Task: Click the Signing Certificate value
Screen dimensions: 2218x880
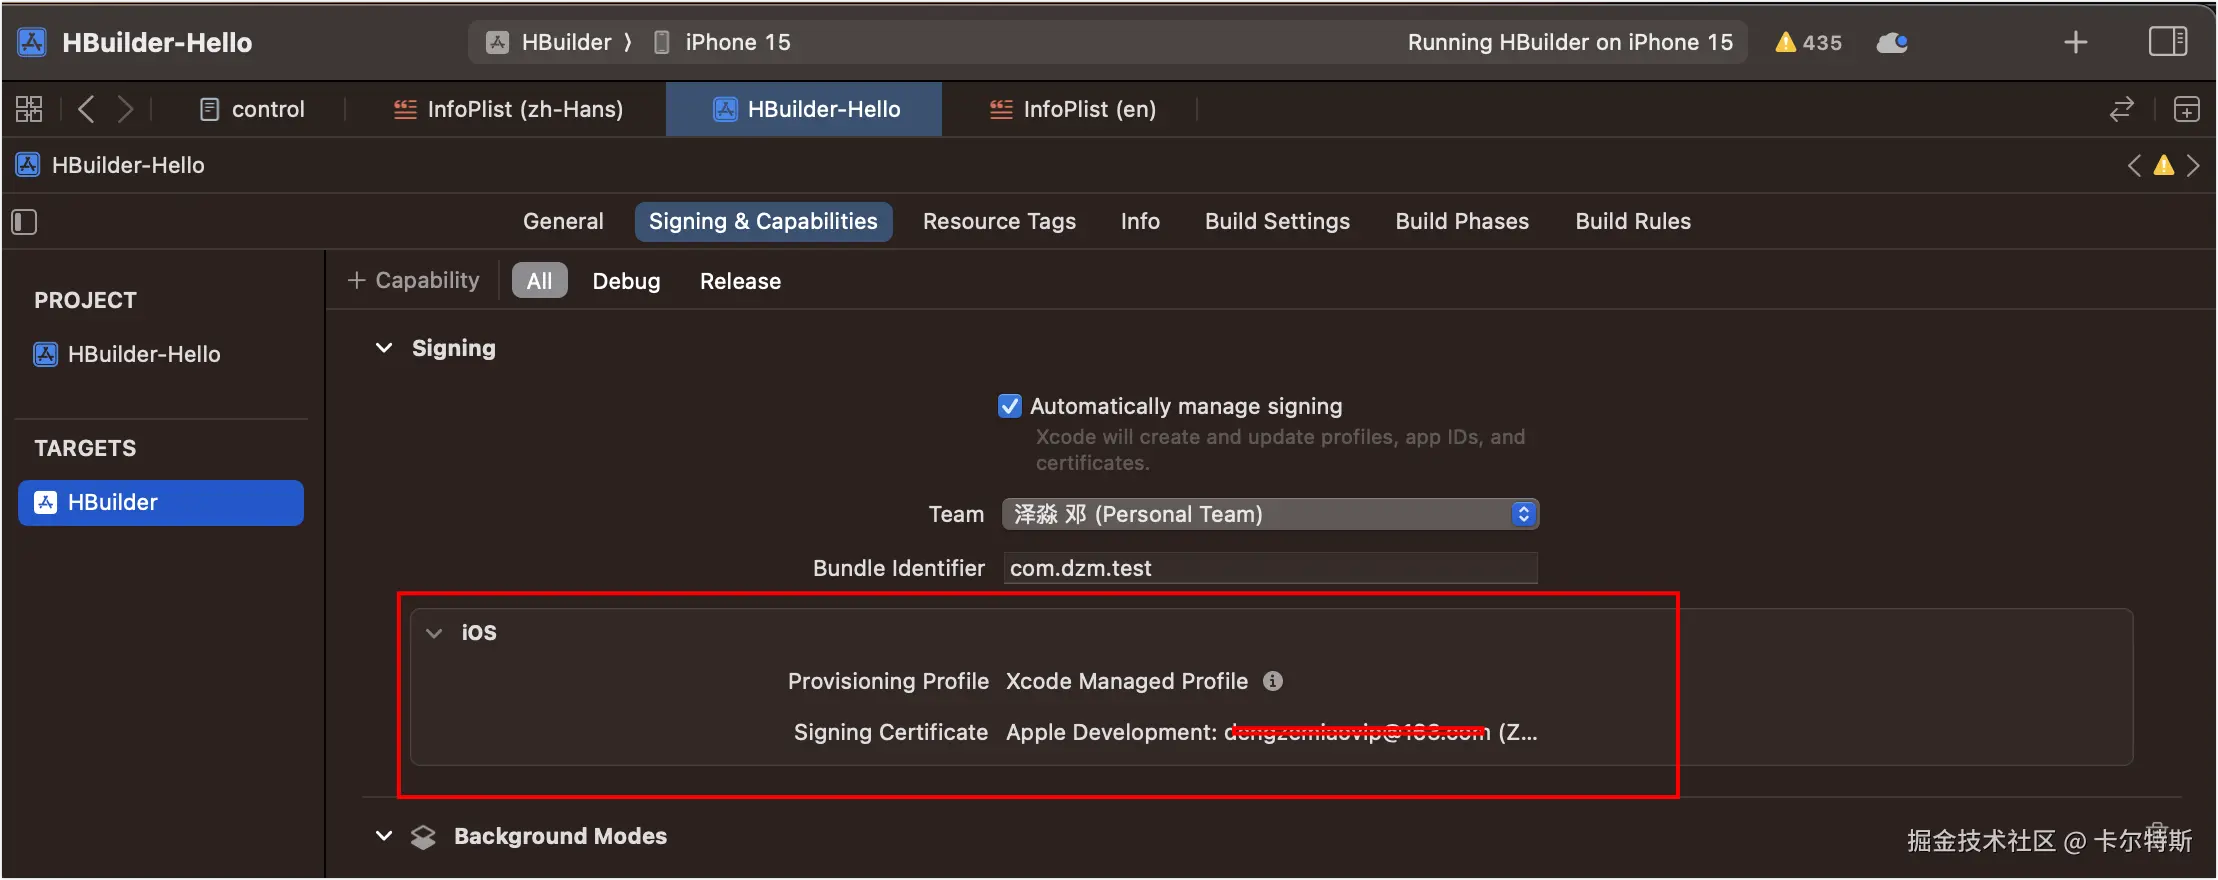Action: coord(1272,732)
